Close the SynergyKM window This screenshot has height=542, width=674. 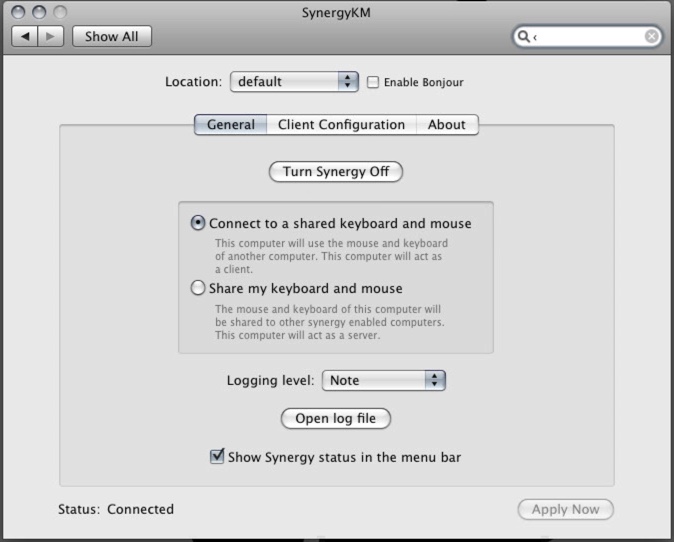(18, 12)
